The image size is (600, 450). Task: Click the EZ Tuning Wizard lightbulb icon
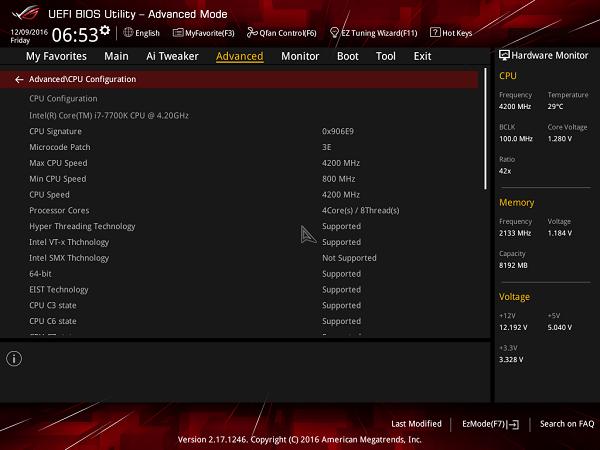point(334,33)
